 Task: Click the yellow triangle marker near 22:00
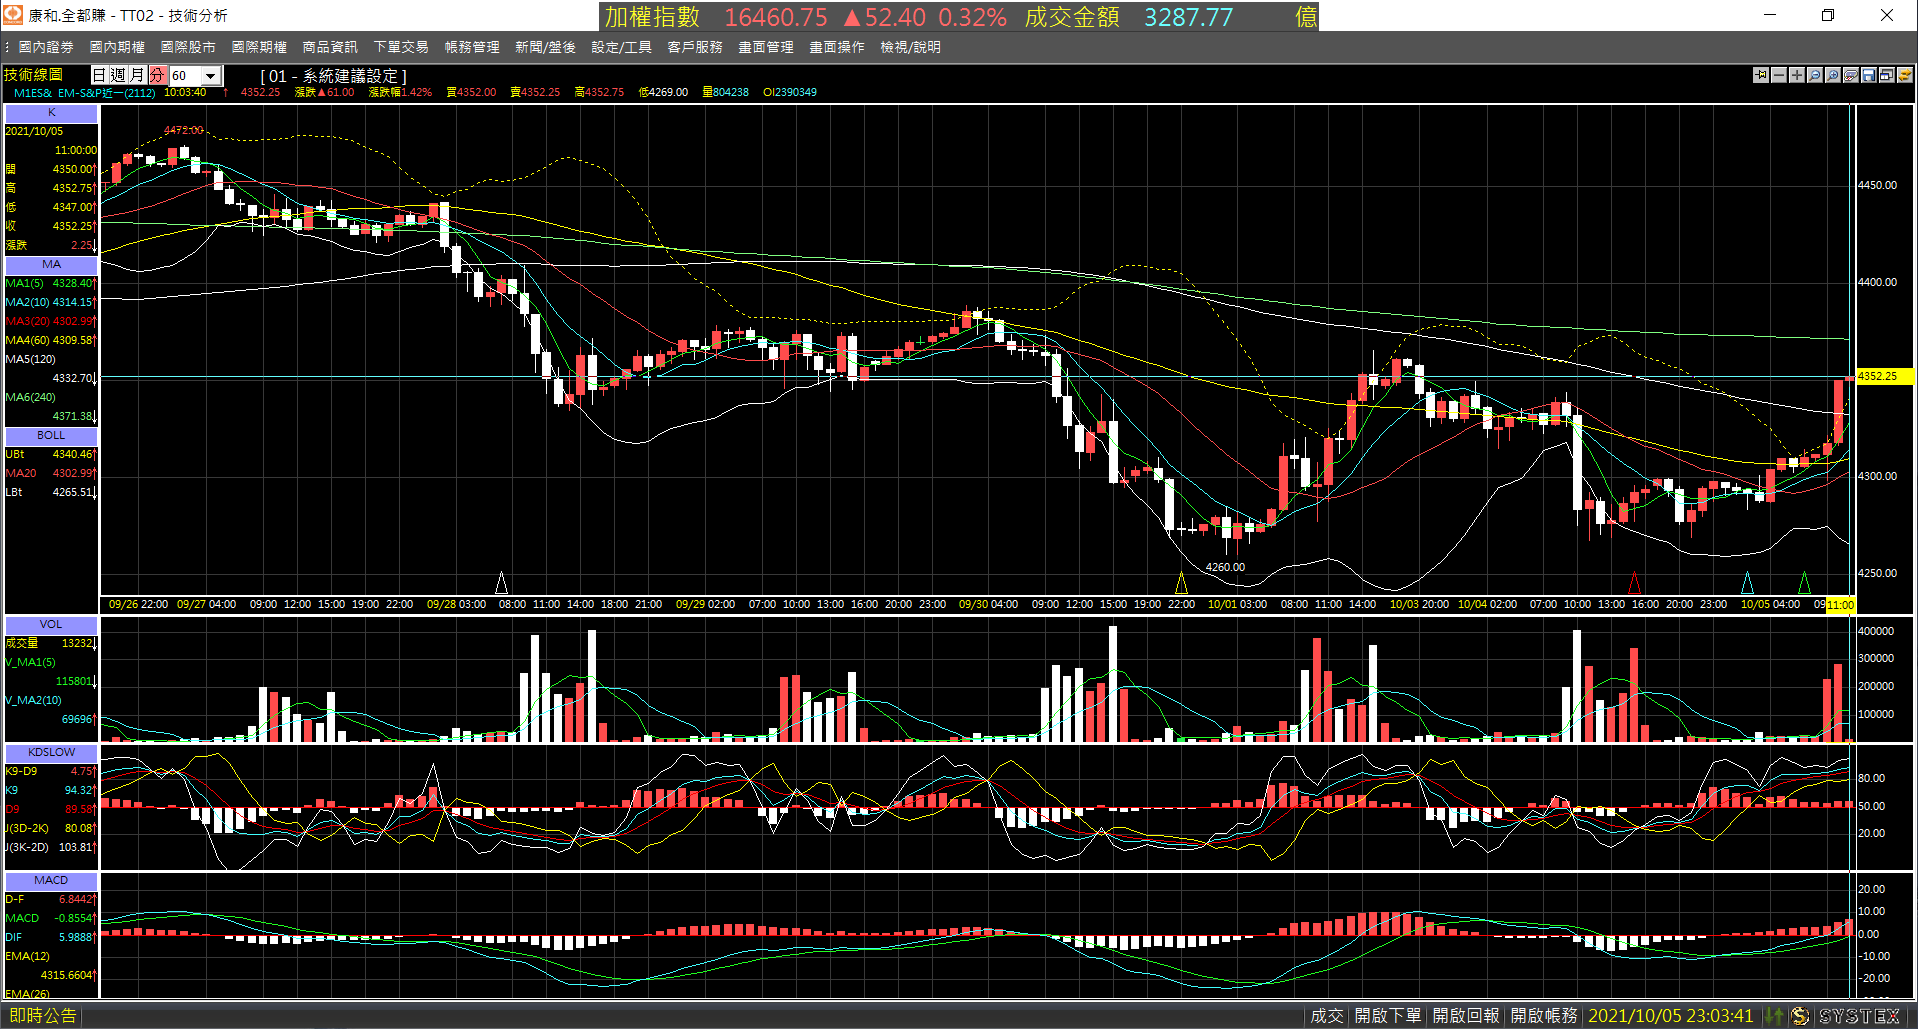(1181, 582)
